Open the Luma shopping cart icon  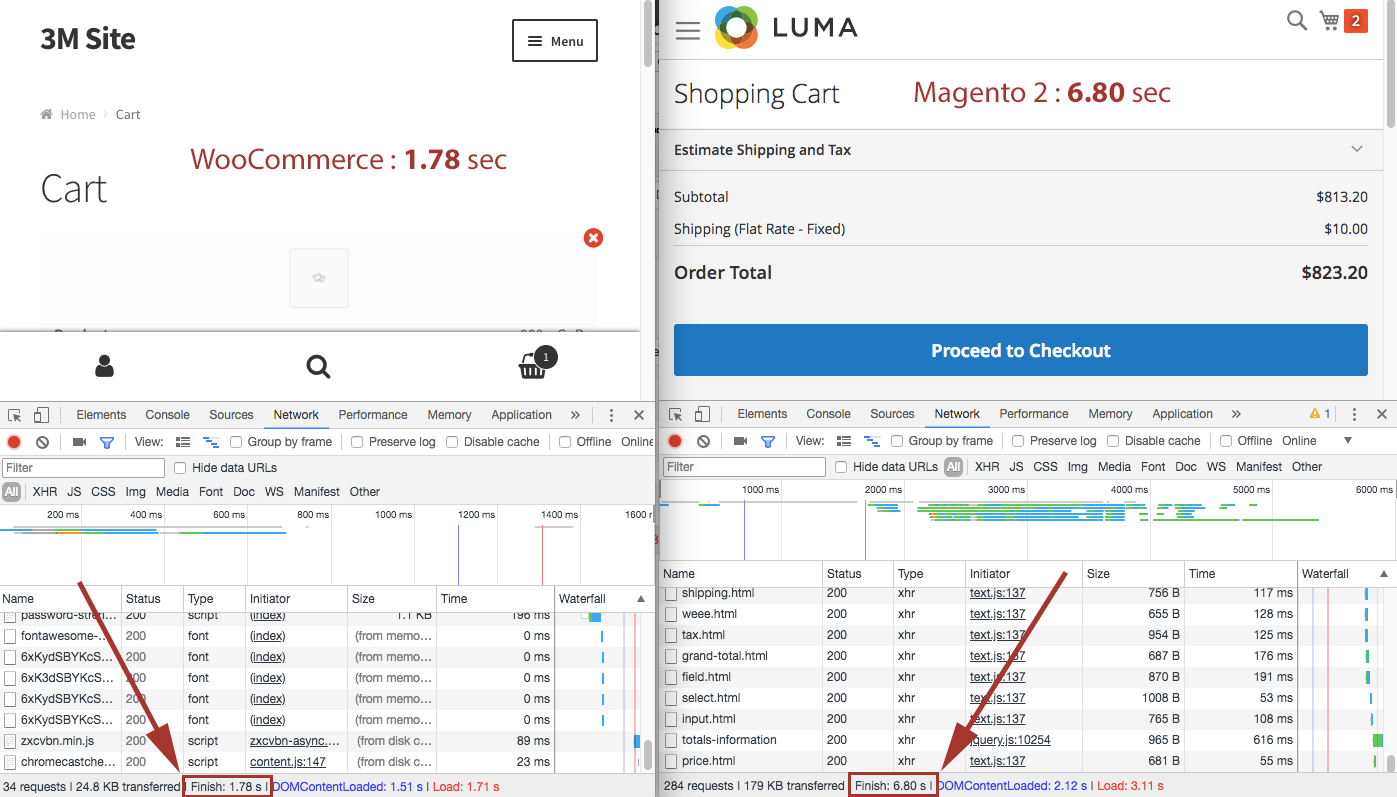tap(1329, 21)
